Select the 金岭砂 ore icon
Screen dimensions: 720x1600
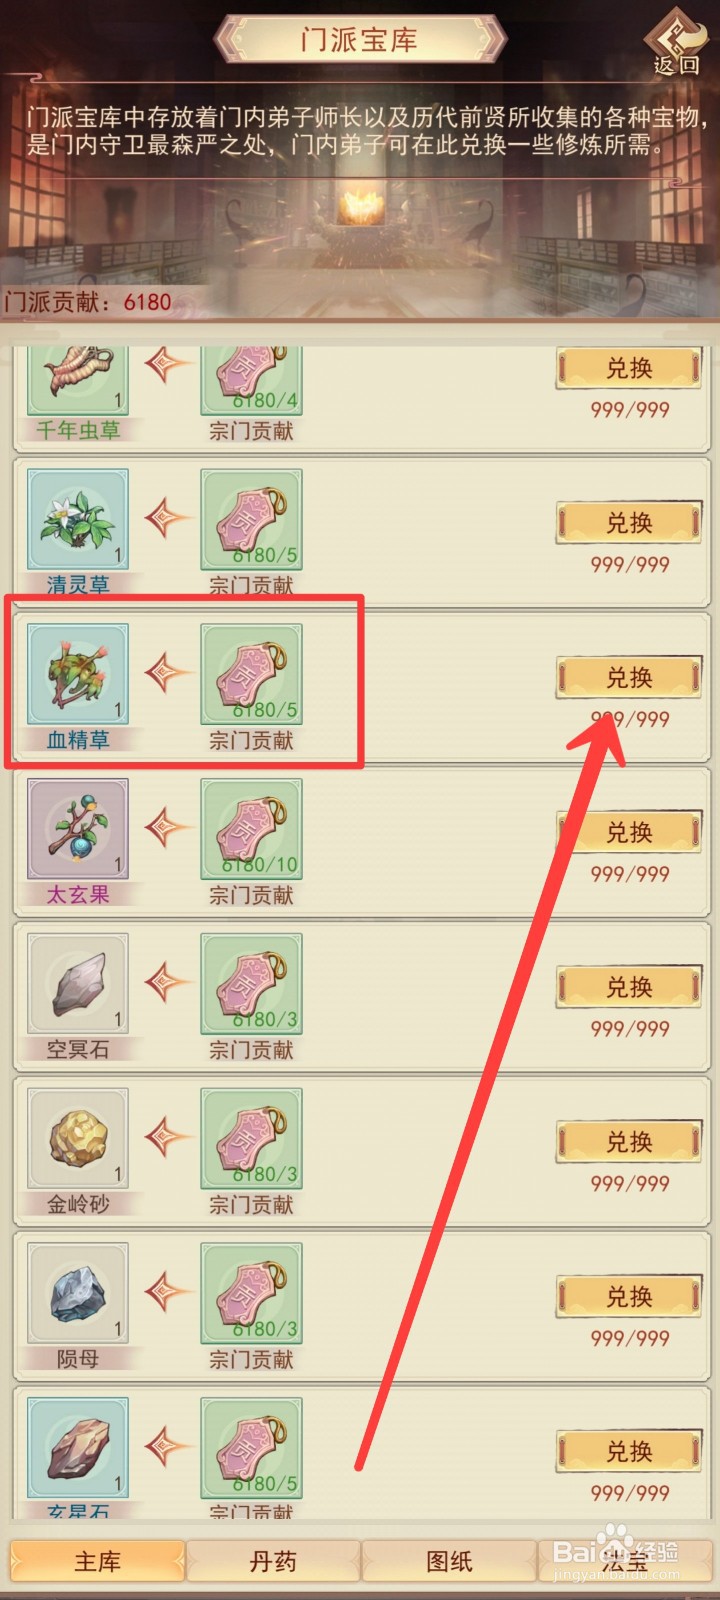78,1139
